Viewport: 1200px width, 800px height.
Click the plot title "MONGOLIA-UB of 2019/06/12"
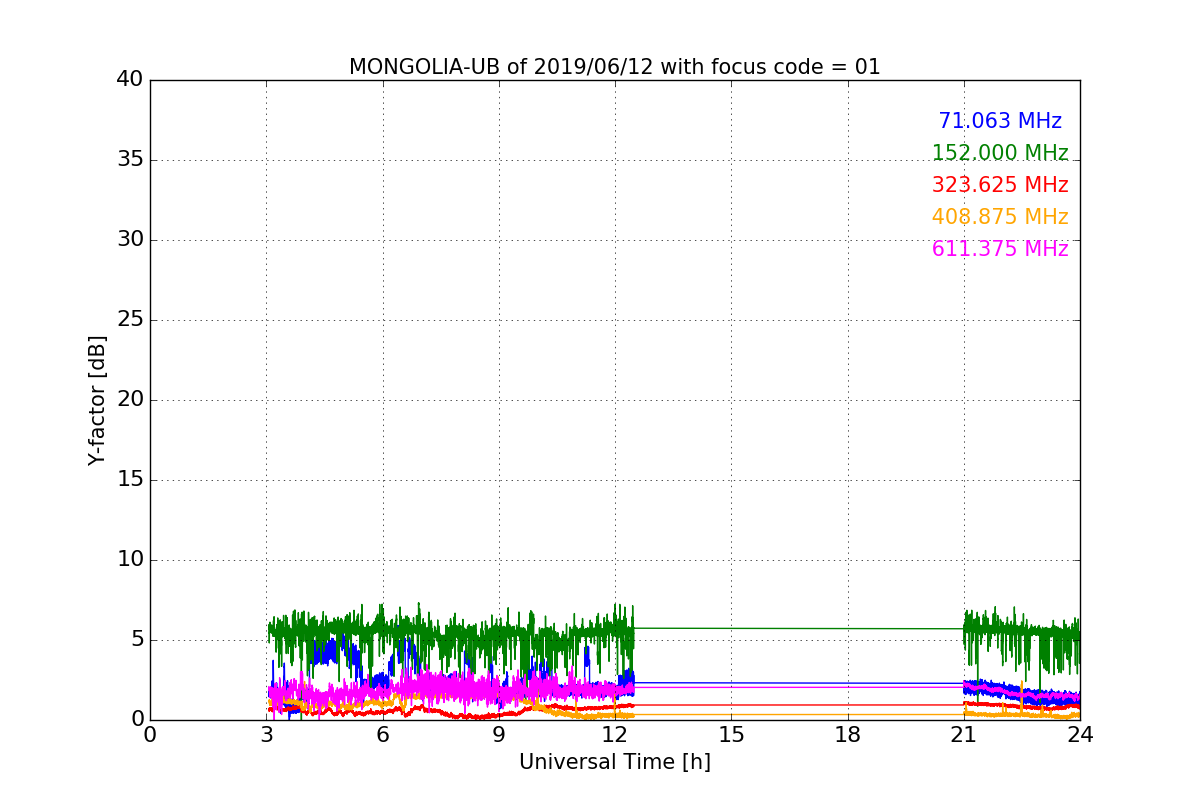tap(614, 67)
